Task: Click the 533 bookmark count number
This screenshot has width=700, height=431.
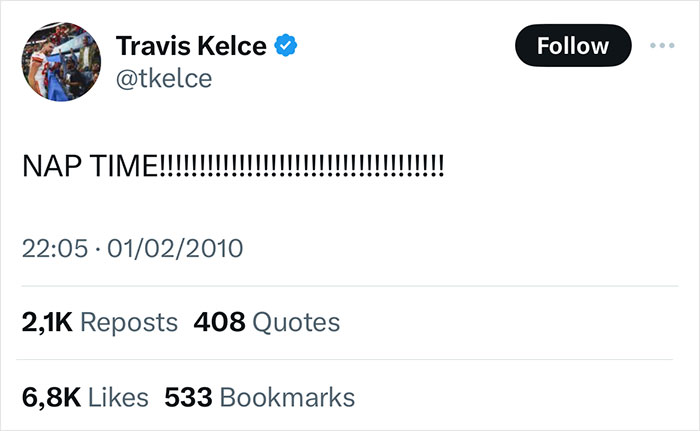Action: click(x=187, y=396)
